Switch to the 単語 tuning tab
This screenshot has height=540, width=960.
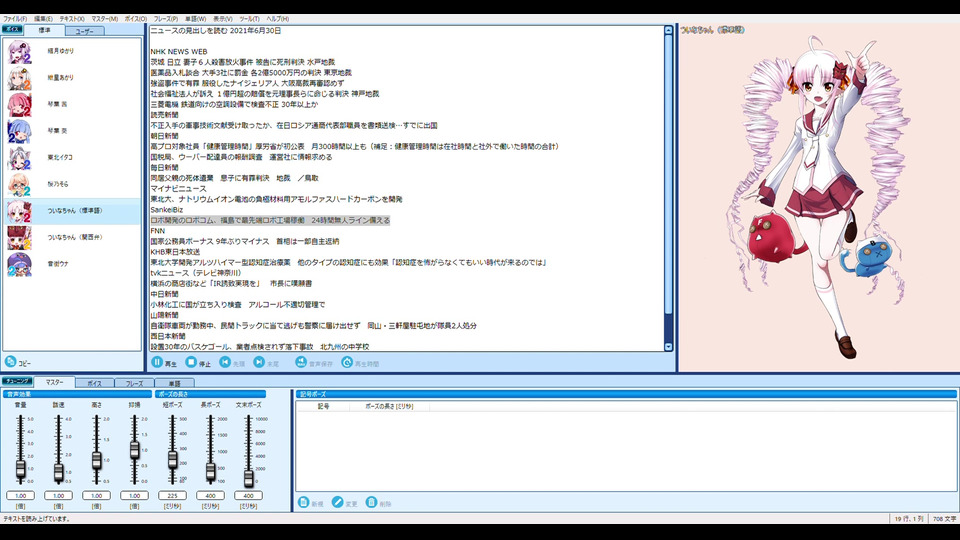pos(174,383)
